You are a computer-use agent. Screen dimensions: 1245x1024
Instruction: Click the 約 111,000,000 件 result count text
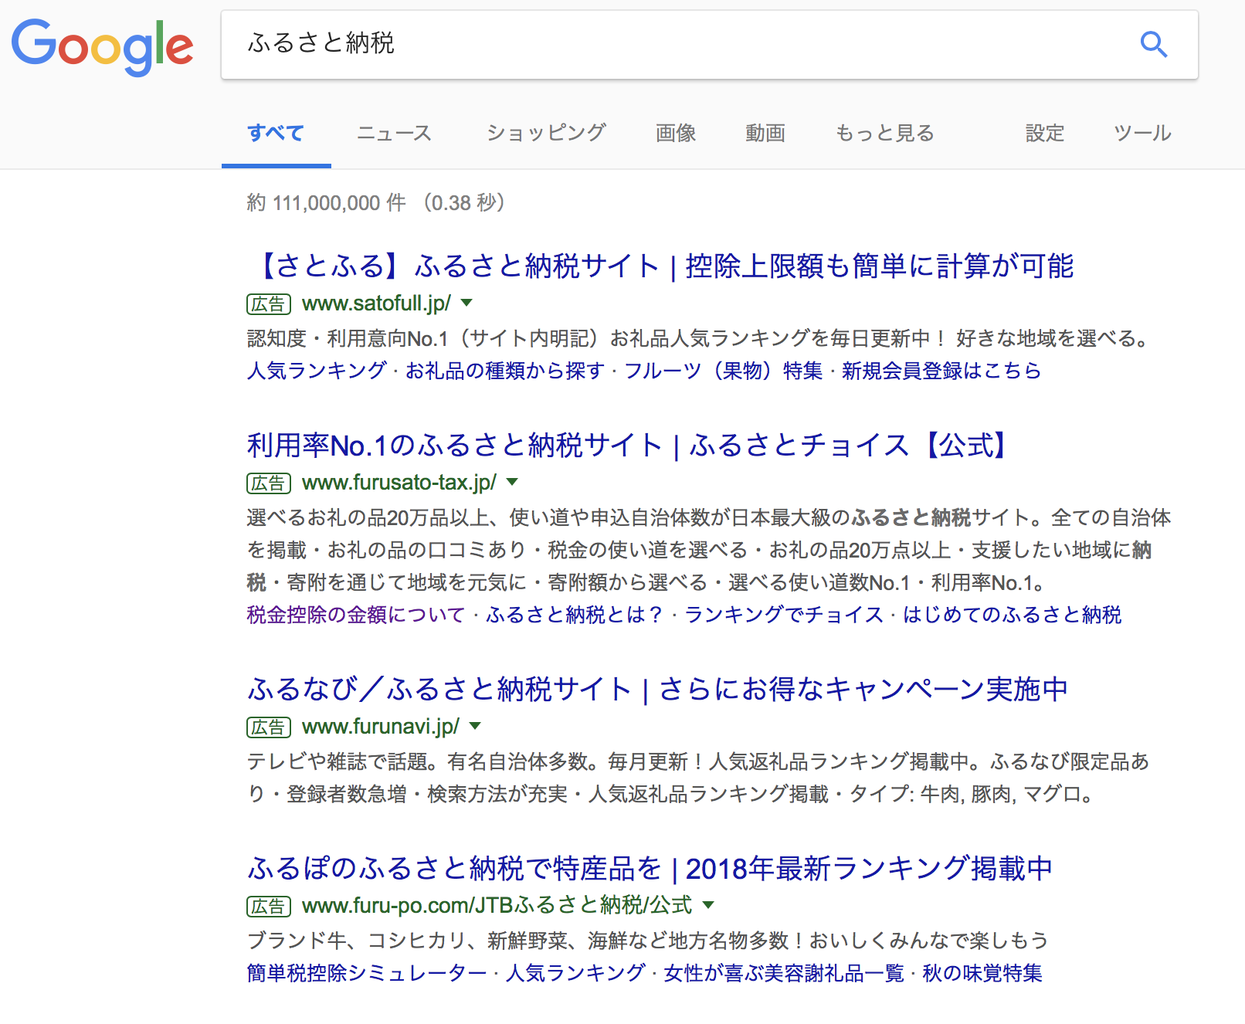tap(326, 203)
